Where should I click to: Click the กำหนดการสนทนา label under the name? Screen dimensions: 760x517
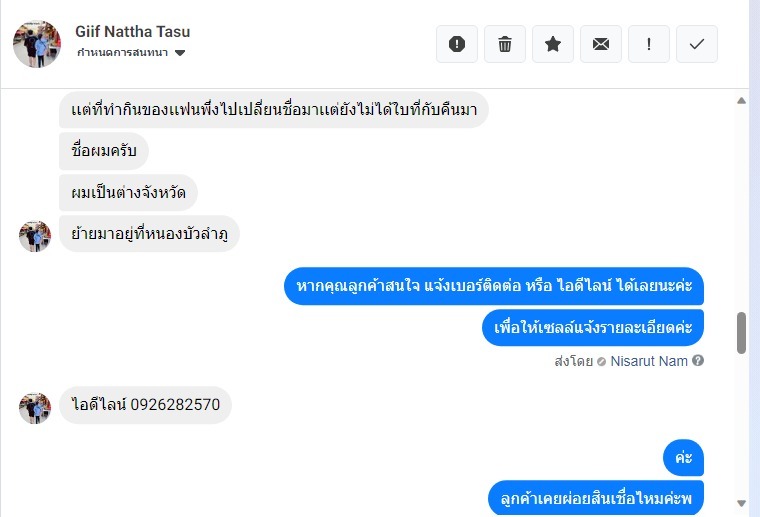tap(122, 53)
